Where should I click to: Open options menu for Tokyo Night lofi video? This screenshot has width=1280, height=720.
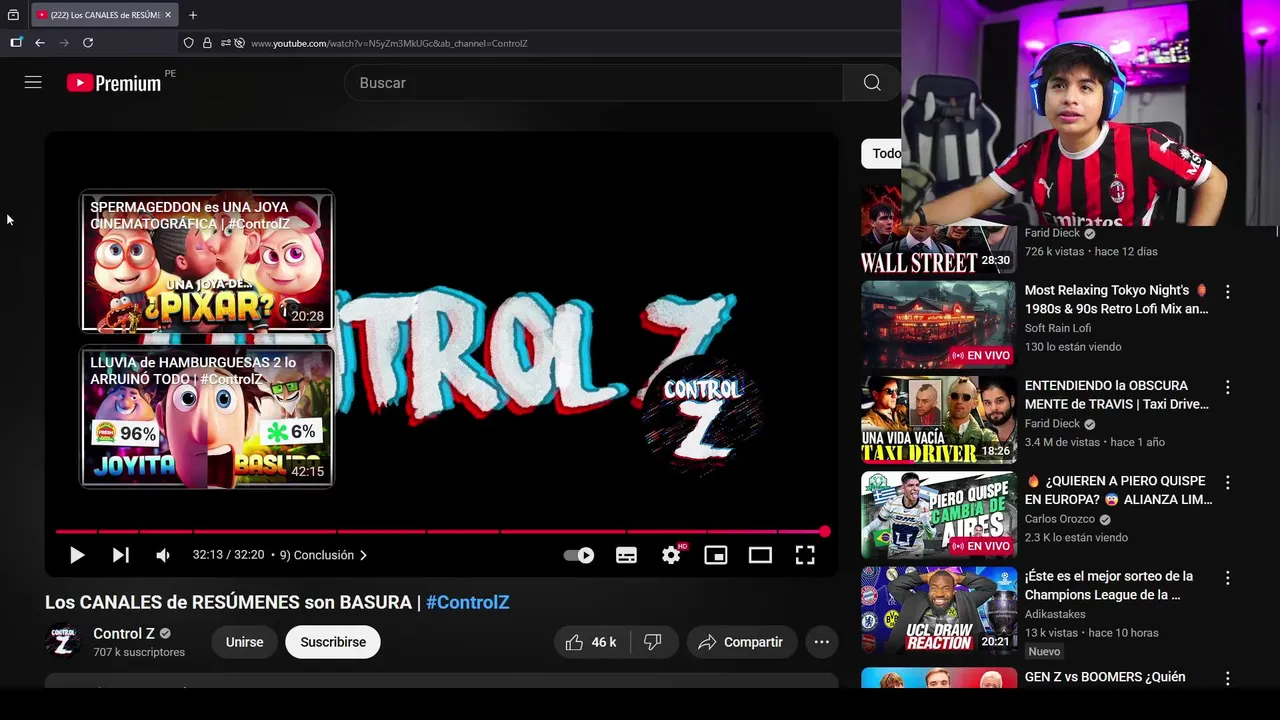1228,292
